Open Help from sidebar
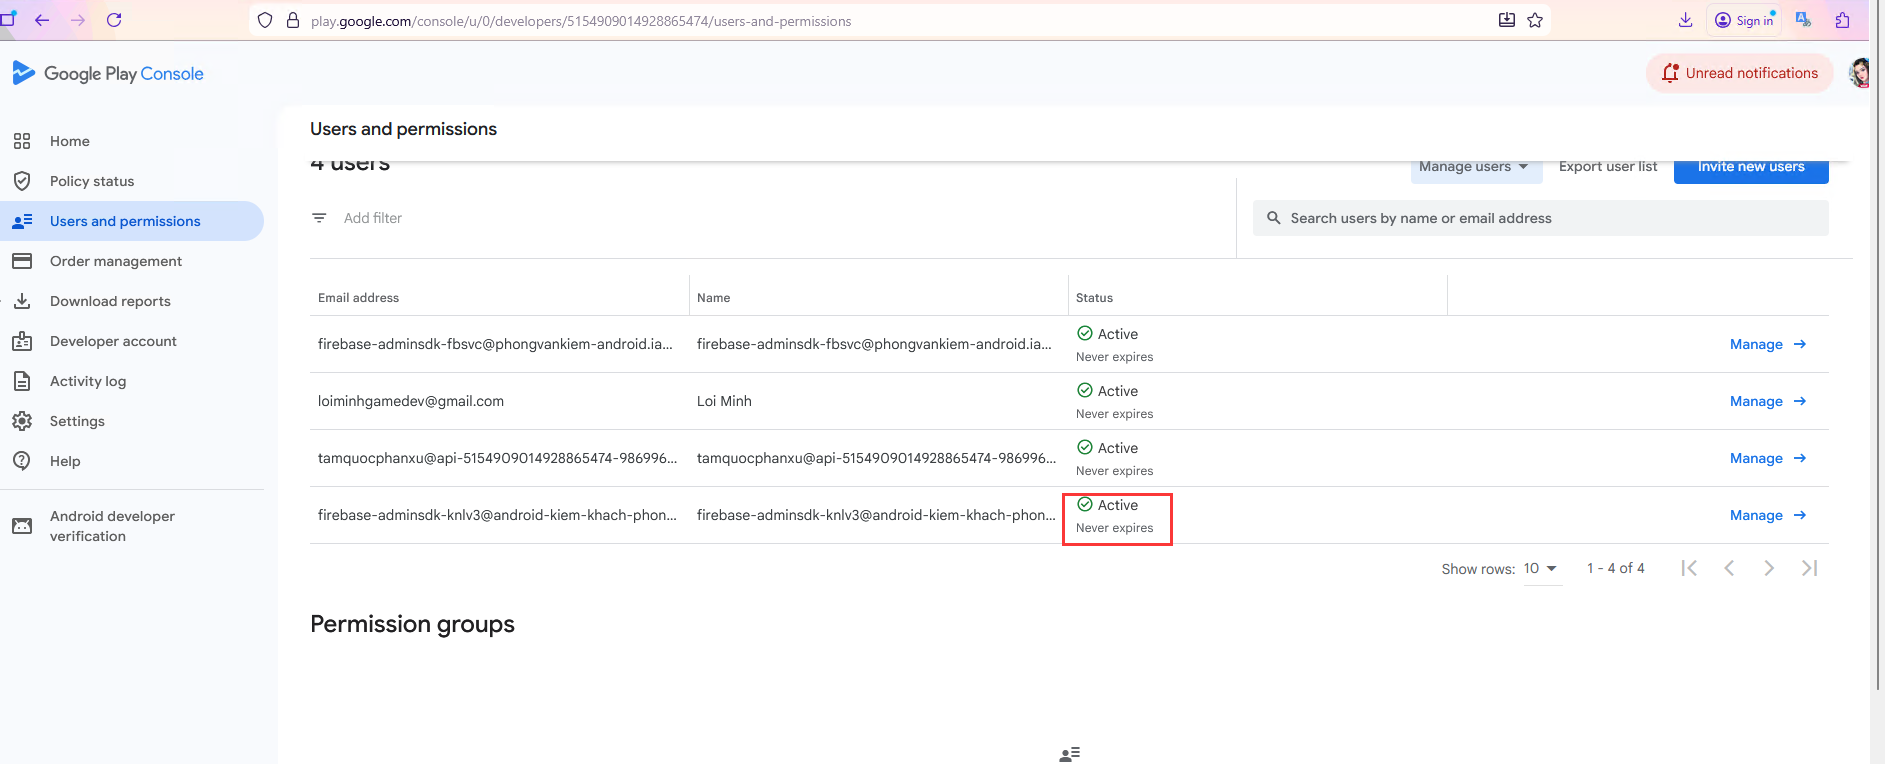1885x764 pixels. (x=65, y=461)
